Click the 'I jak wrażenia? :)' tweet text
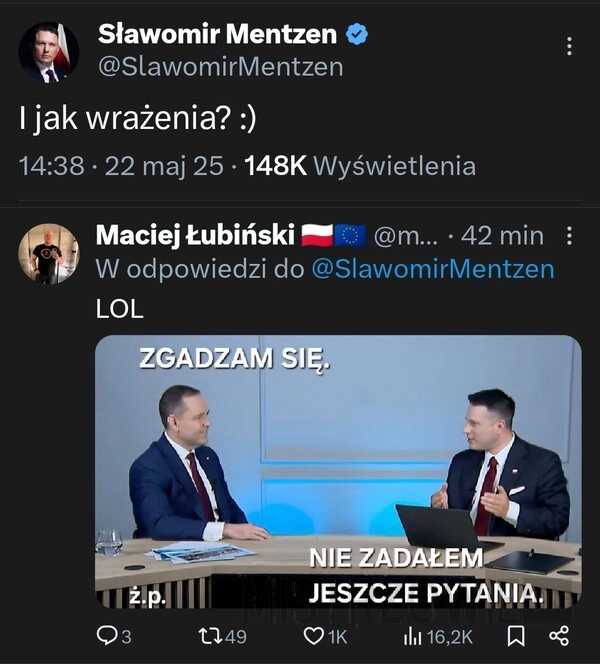600x664 pixels. pyautogui.click(x=138, y=119)
